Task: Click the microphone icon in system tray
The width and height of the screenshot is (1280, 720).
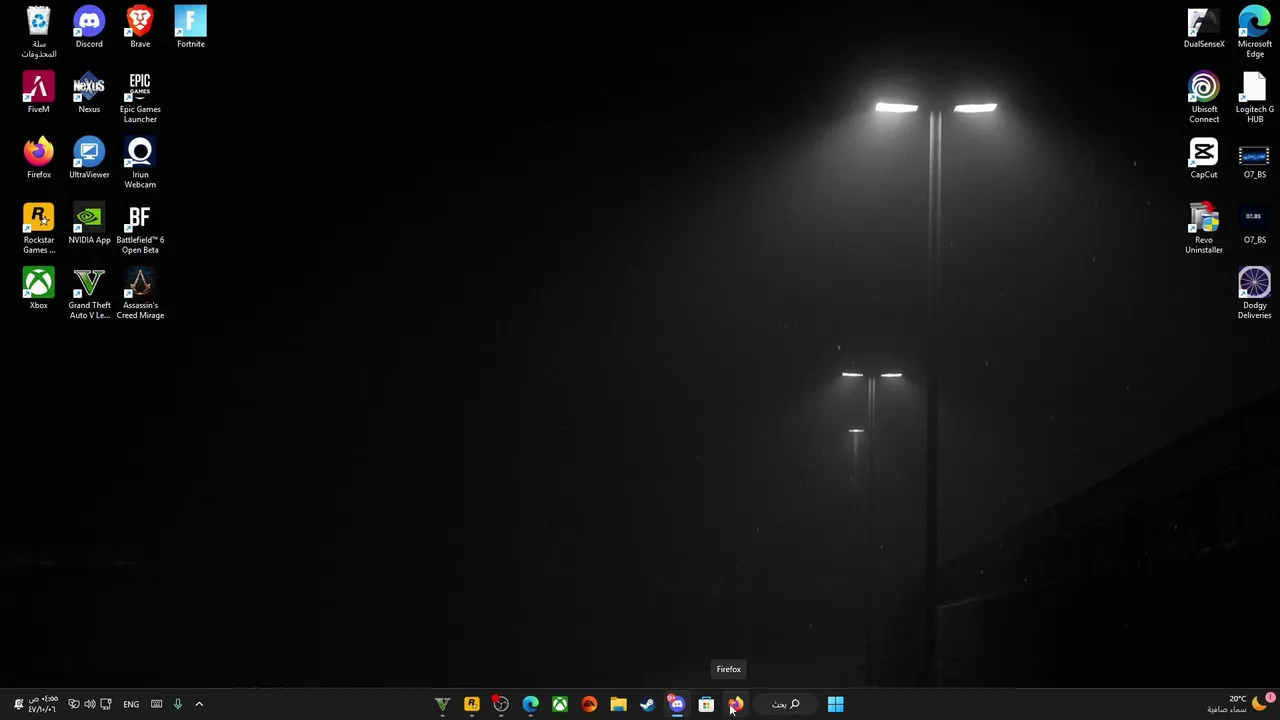Action: pyautogui.click(x=177, y=704)
